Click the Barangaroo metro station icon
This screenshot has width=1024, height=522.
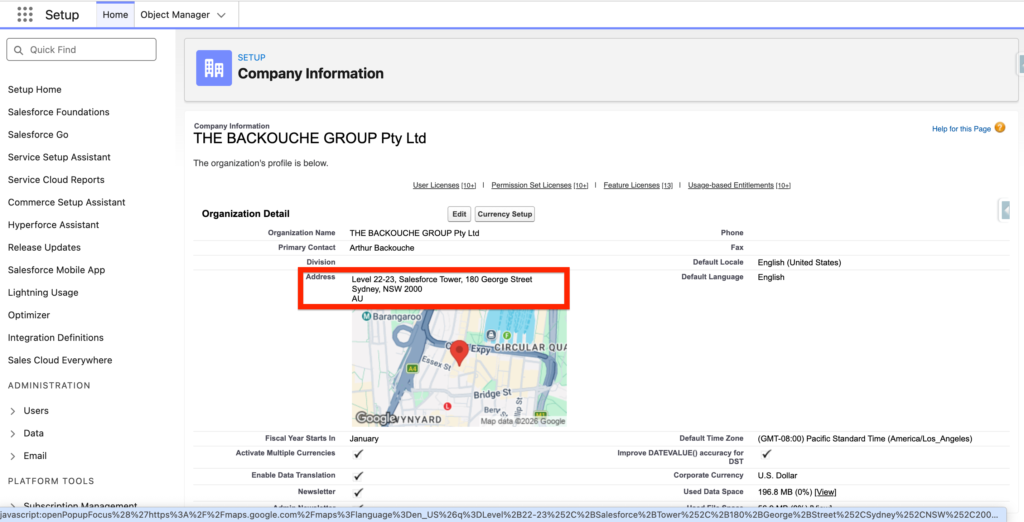367,317
